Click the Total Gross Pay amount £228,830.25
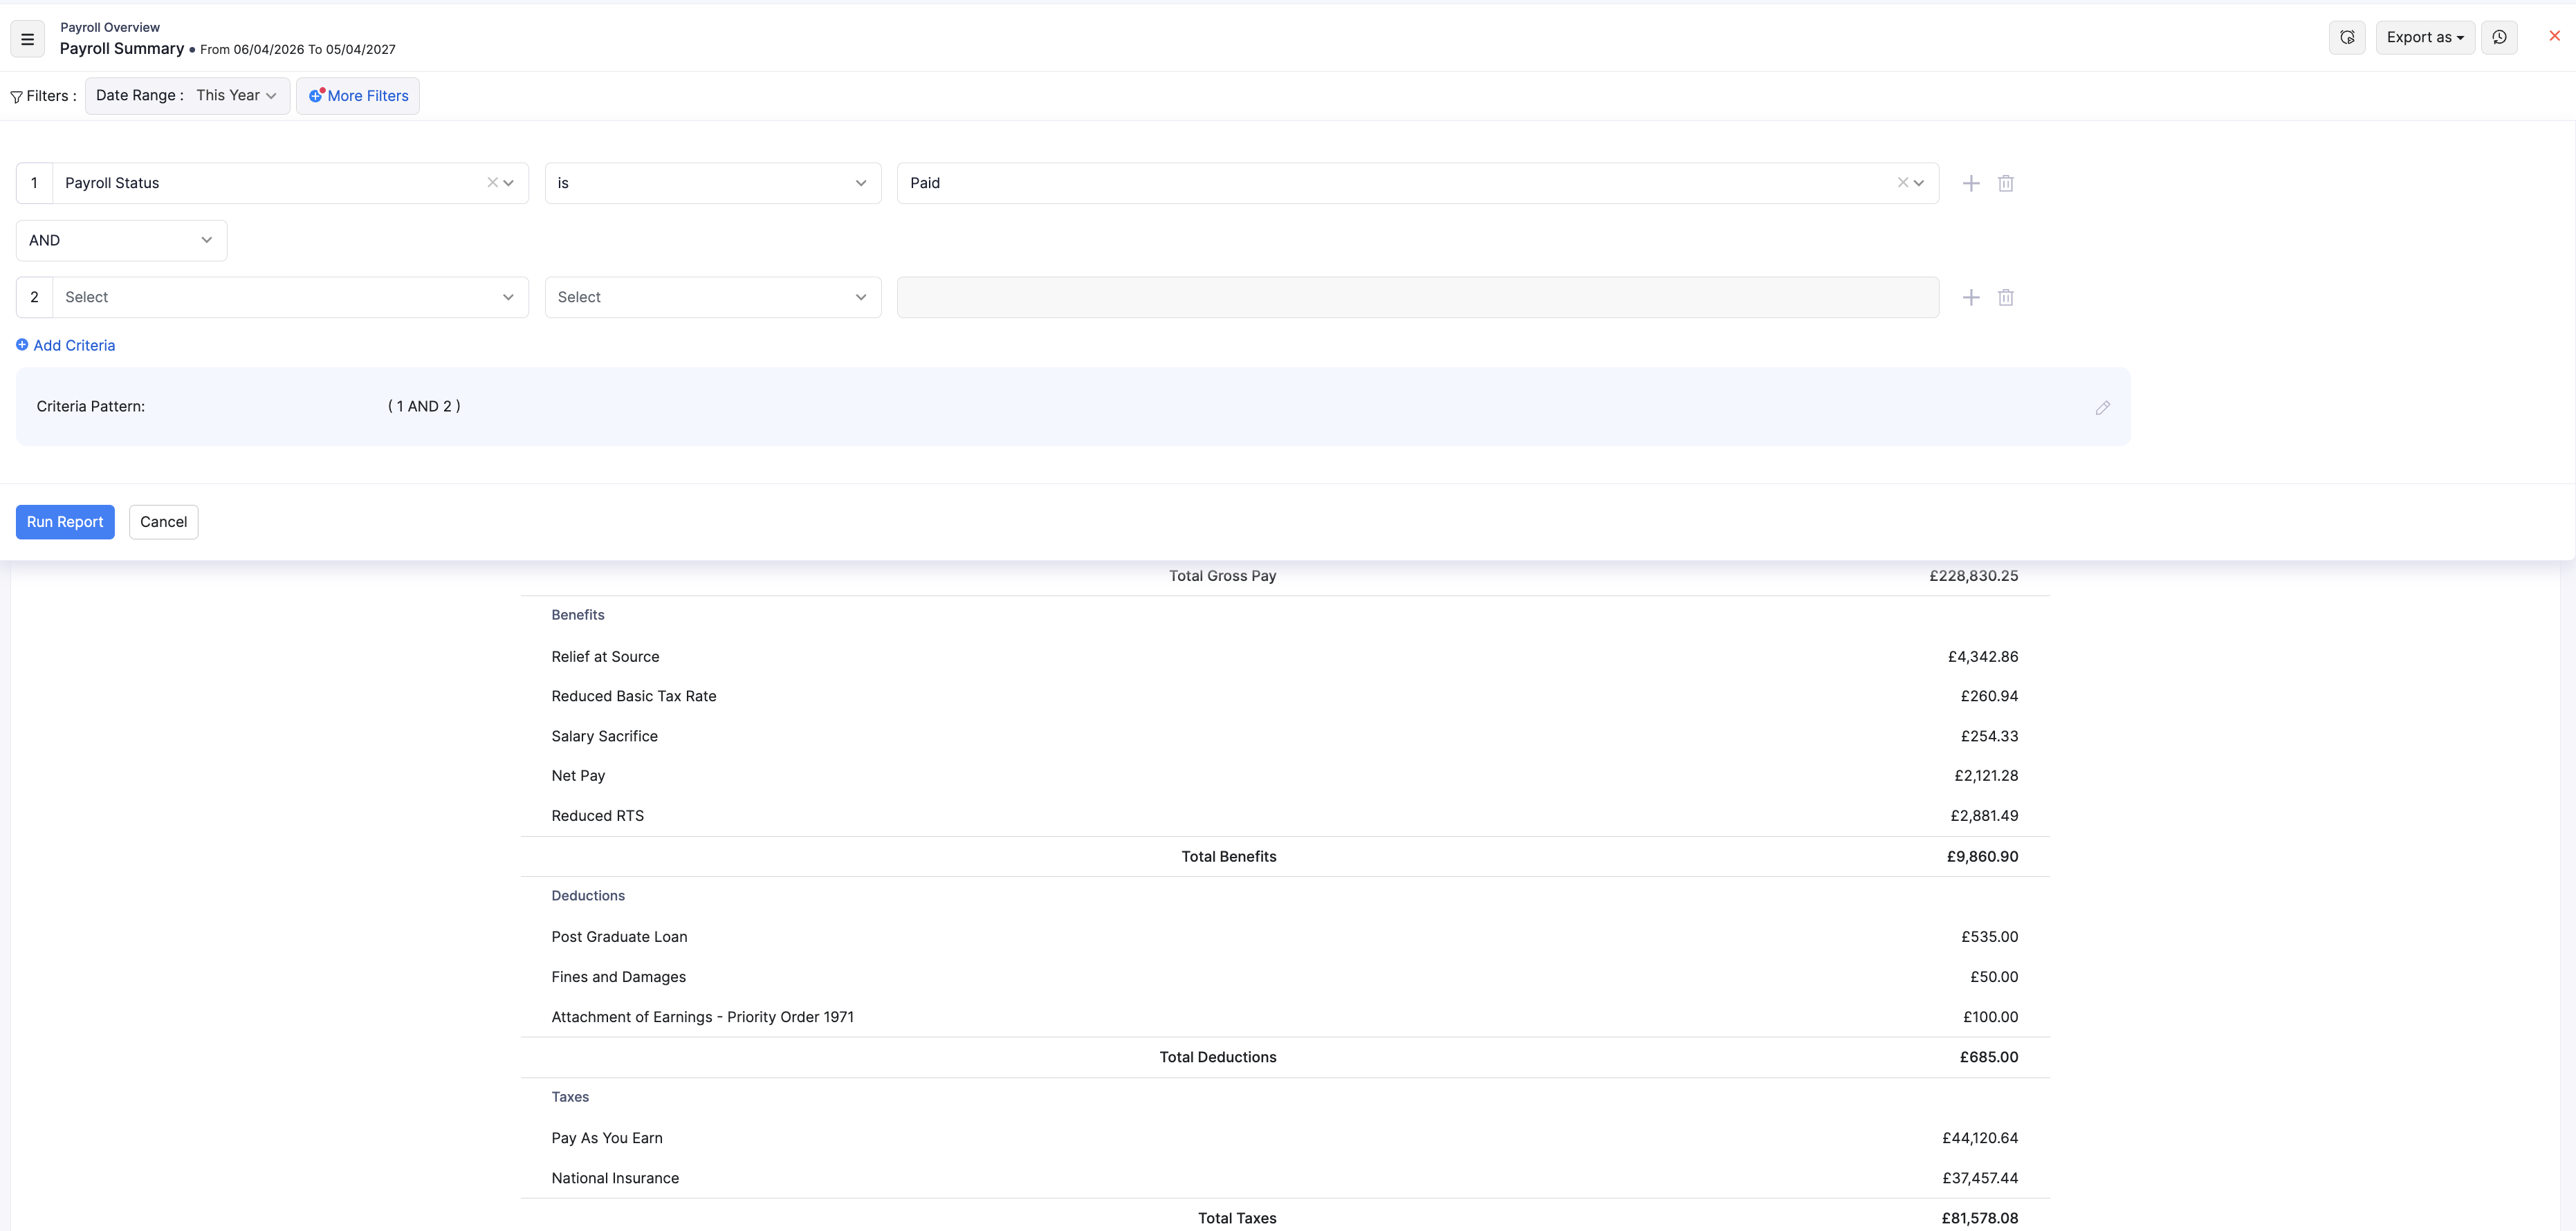 click(1973, 576)
